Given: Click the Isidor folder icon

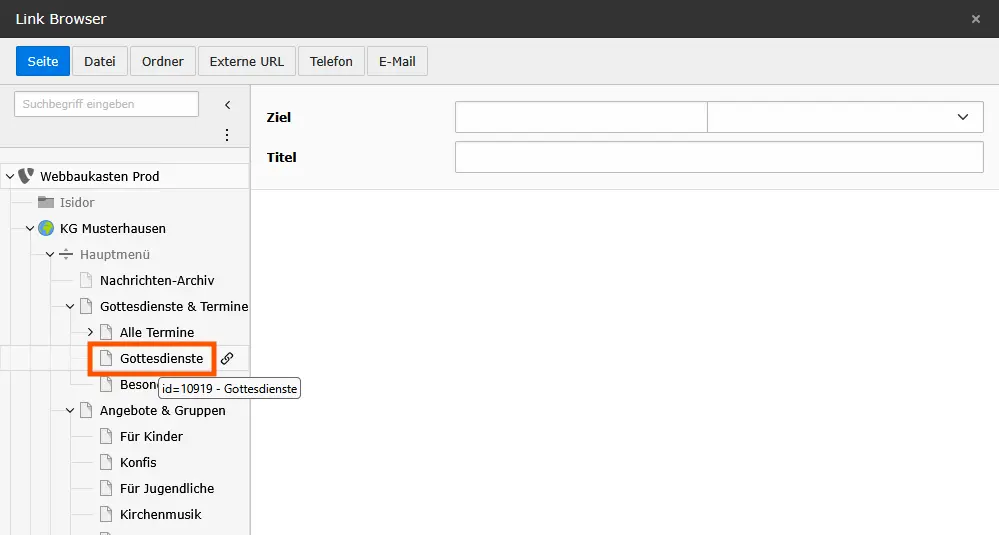Looking at the screenshot, I should (x=46, y=202).
